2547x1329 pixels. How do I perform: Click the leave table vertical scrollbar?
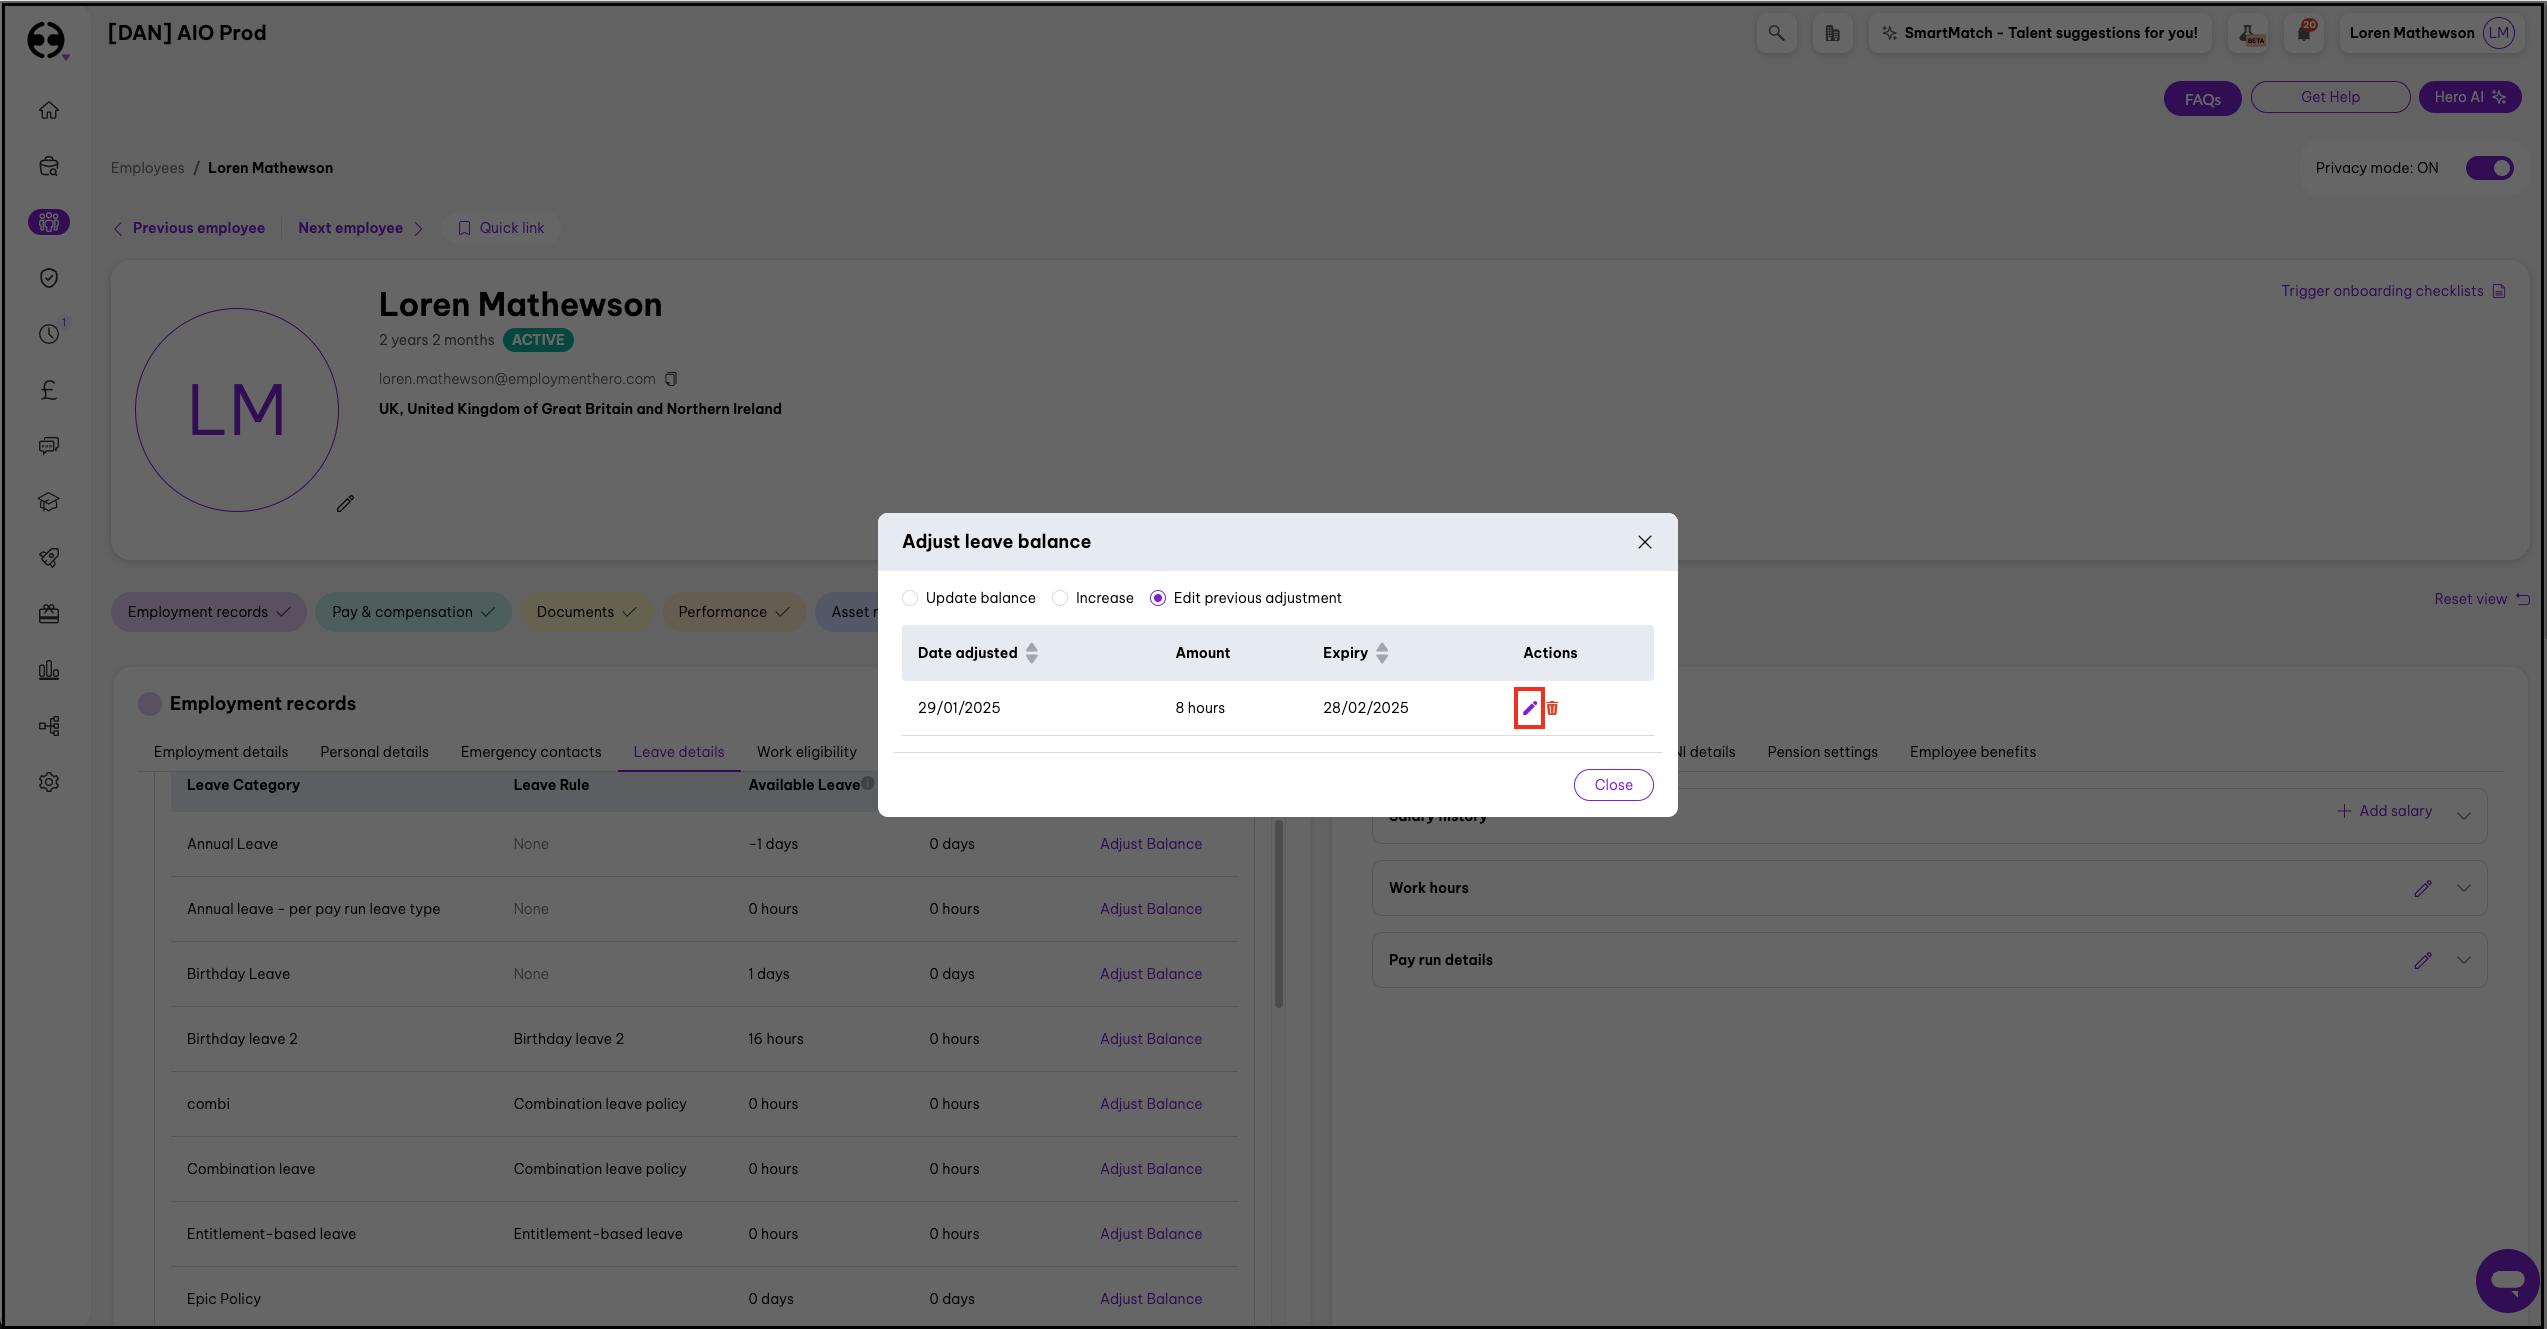[x=1278, y=912]
